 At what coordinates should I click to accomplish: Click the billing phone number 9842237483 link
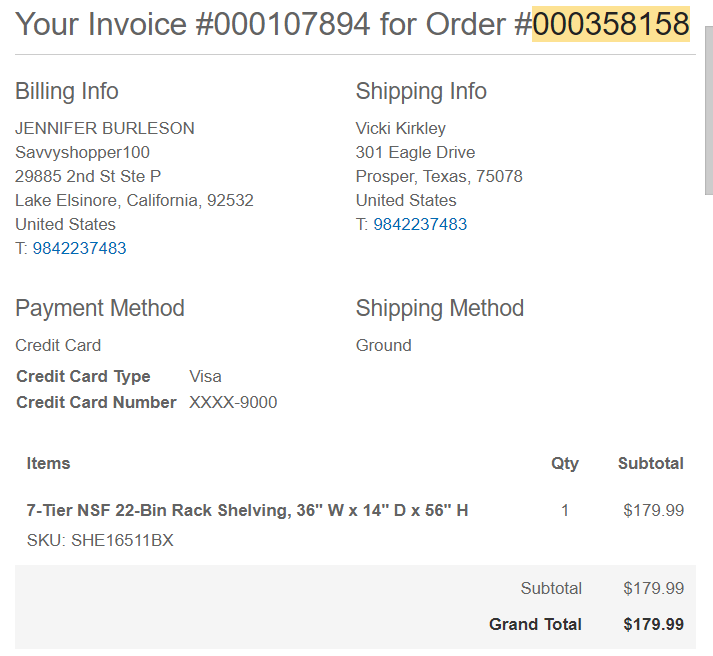79,248
